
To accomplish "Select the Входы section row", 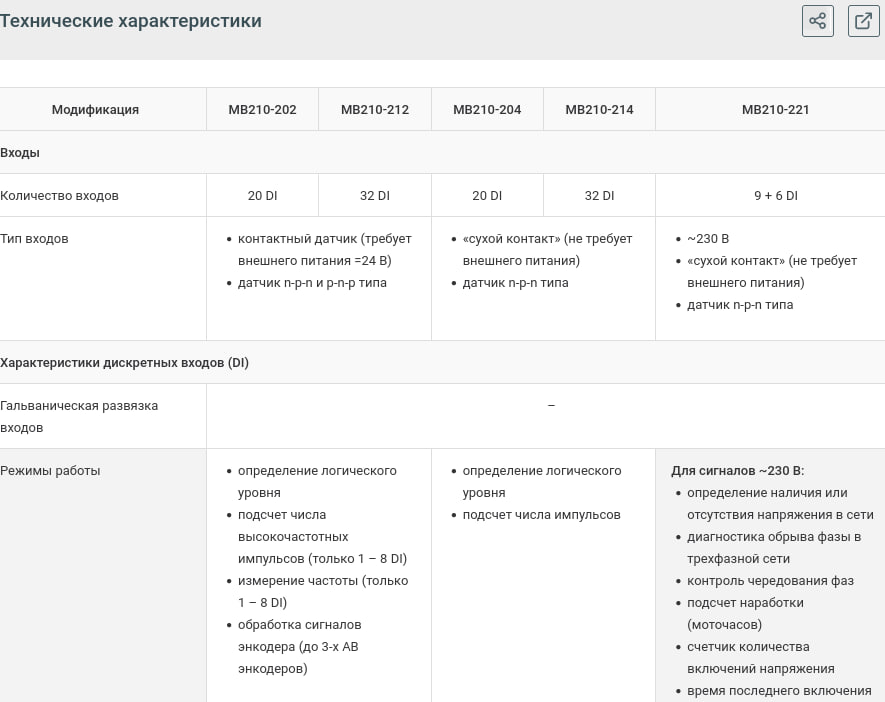I will 442,152.
